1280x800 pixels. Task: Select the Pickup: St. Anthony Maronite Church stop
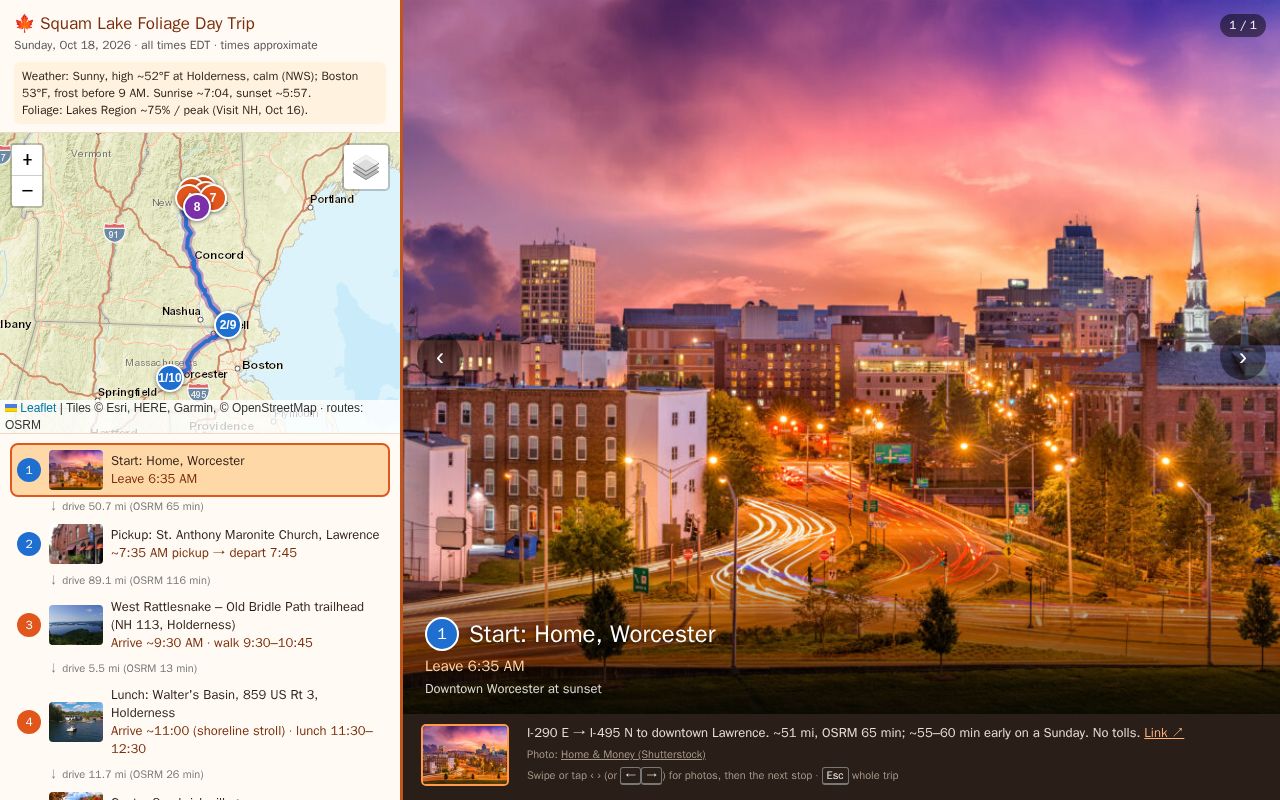tap(200, 544)
